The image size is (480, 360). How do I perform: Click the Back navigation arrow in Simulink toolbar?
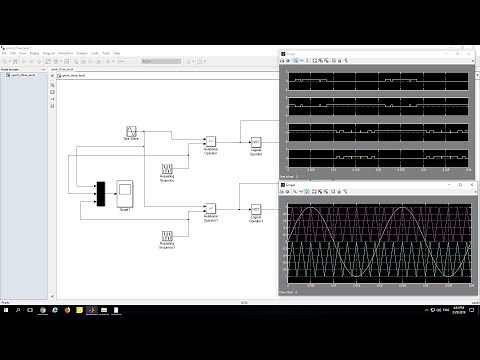pos(24,61)
